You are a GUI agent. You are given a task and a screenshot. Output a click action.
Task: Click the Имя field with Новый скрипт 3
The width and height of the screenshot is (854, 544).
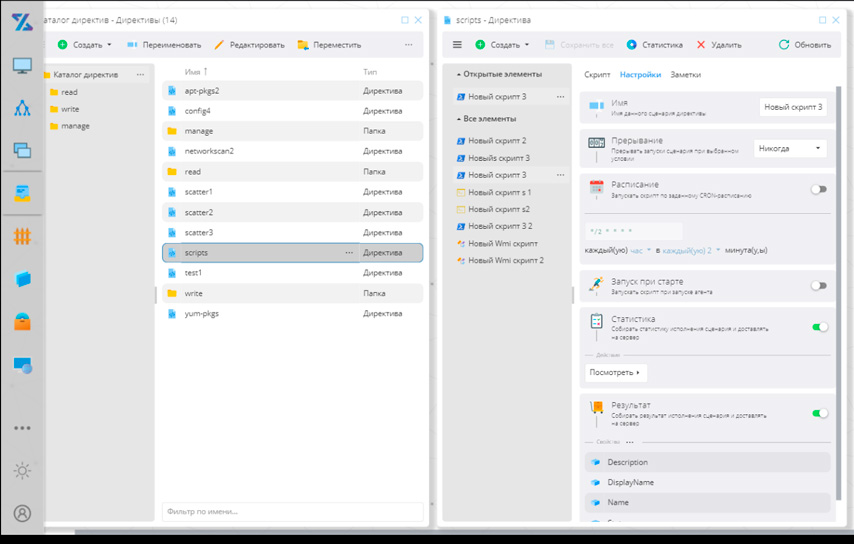pos(793,107)
